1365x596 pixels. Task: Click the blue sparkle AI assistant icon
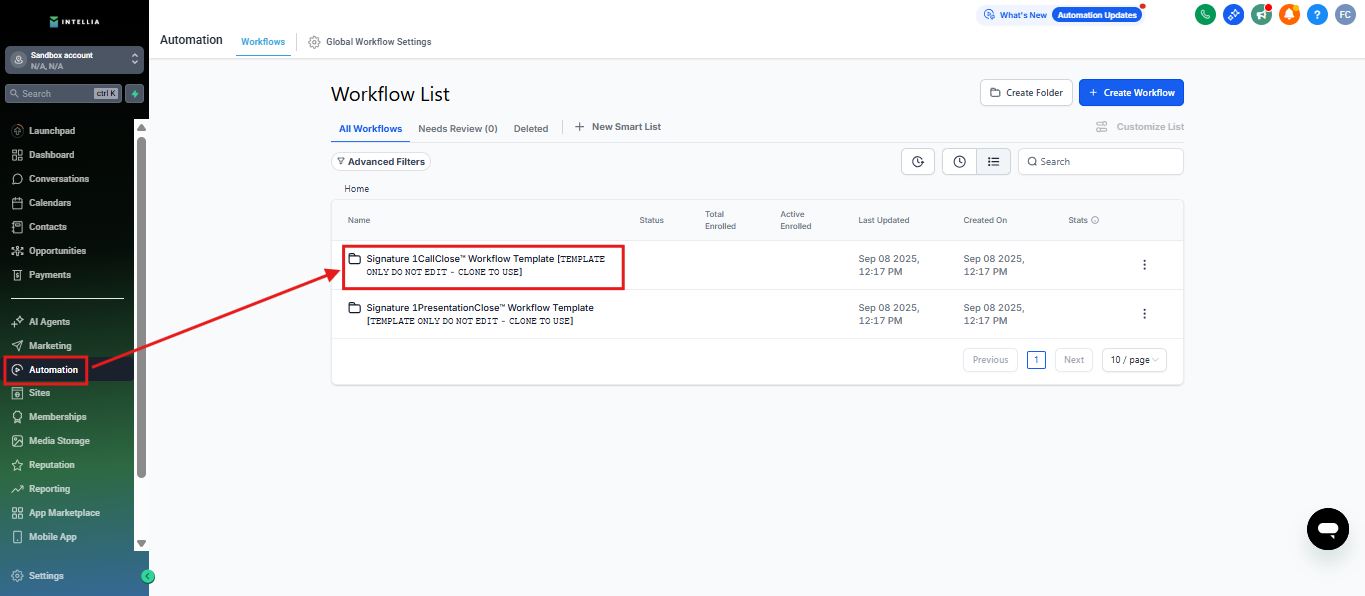pyautogui.click(x=1233, y=15)
